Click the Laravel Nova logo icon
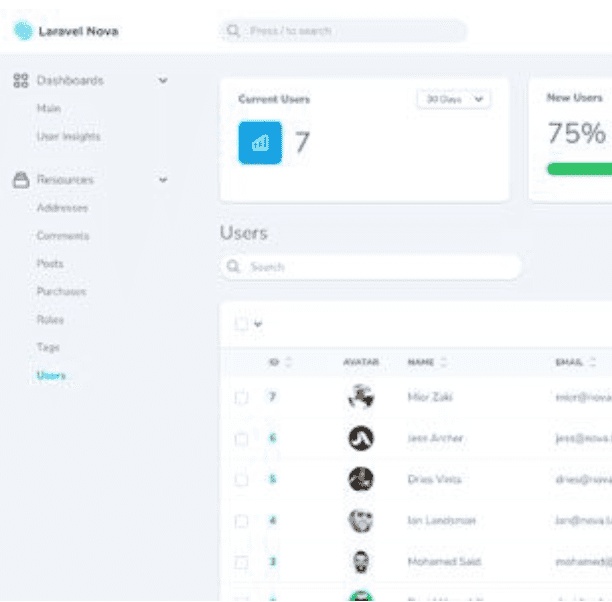The height and width of the screenshot is (602, 612). pos(22,31)
